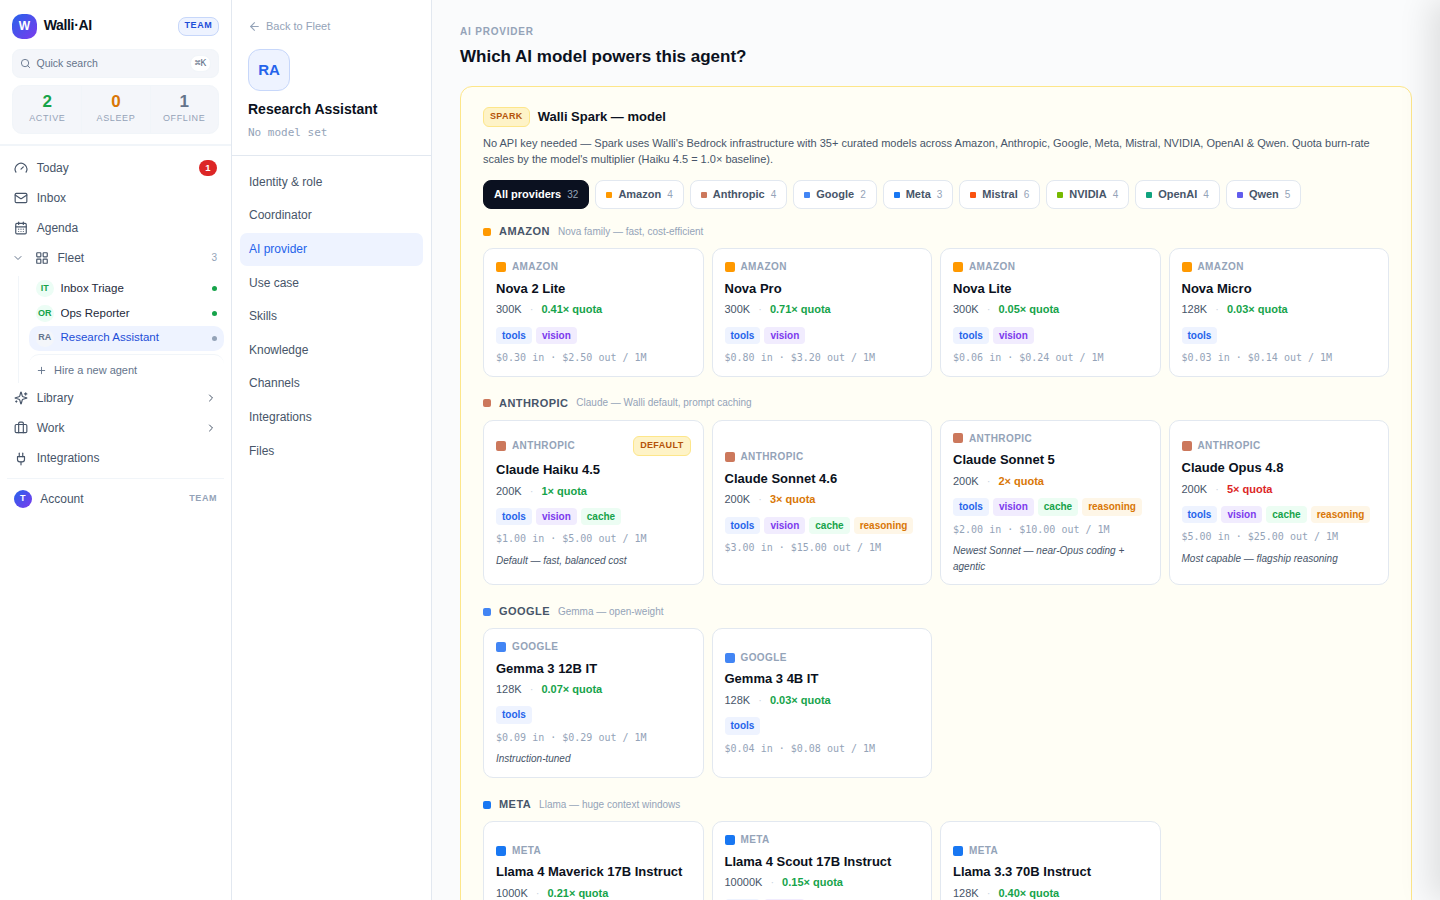The height and width of the screenshot is (900, 1440).
Task: Select the Claude Sonnet 4.6 model card
Action: [x=822, y=503]
